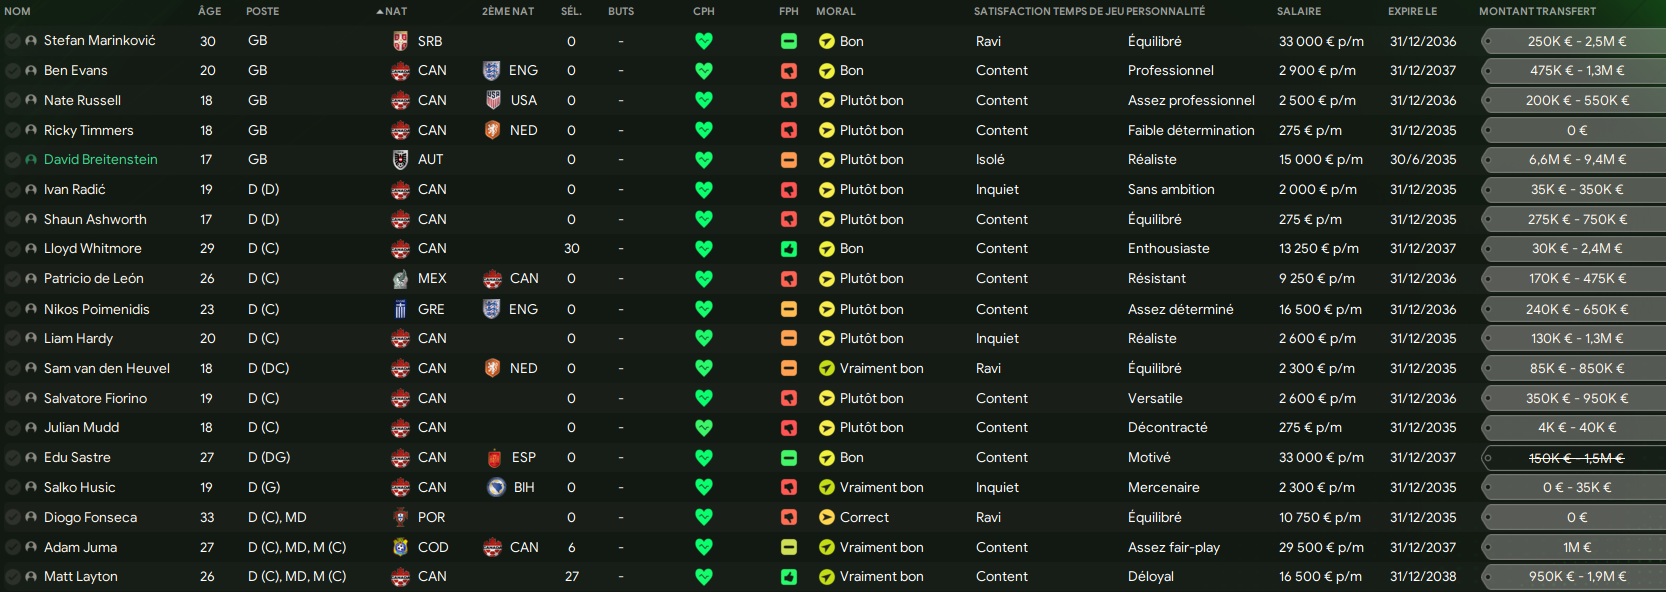This screenshot has height=592, width=1666.
Task: Sort the list by the NAT column
Action: pos(395,11)
